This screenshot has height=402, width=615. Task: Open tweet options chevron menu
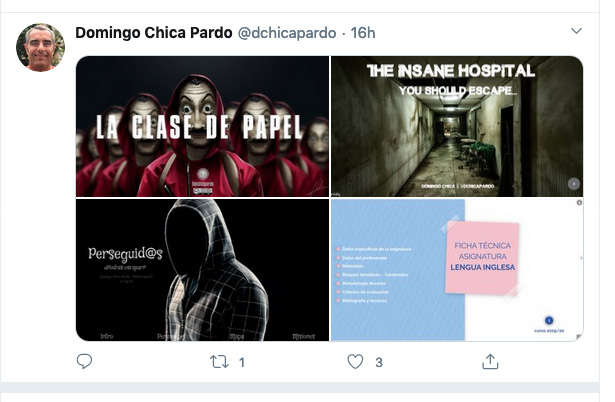tap(576, 31)
